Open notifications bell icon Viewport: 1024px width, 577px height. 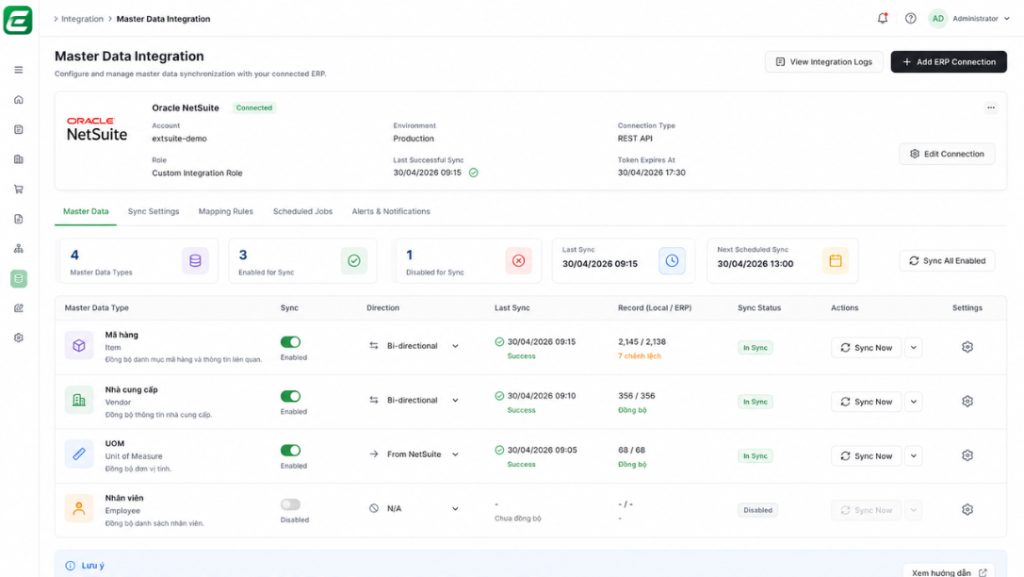[x=882, y=18]
